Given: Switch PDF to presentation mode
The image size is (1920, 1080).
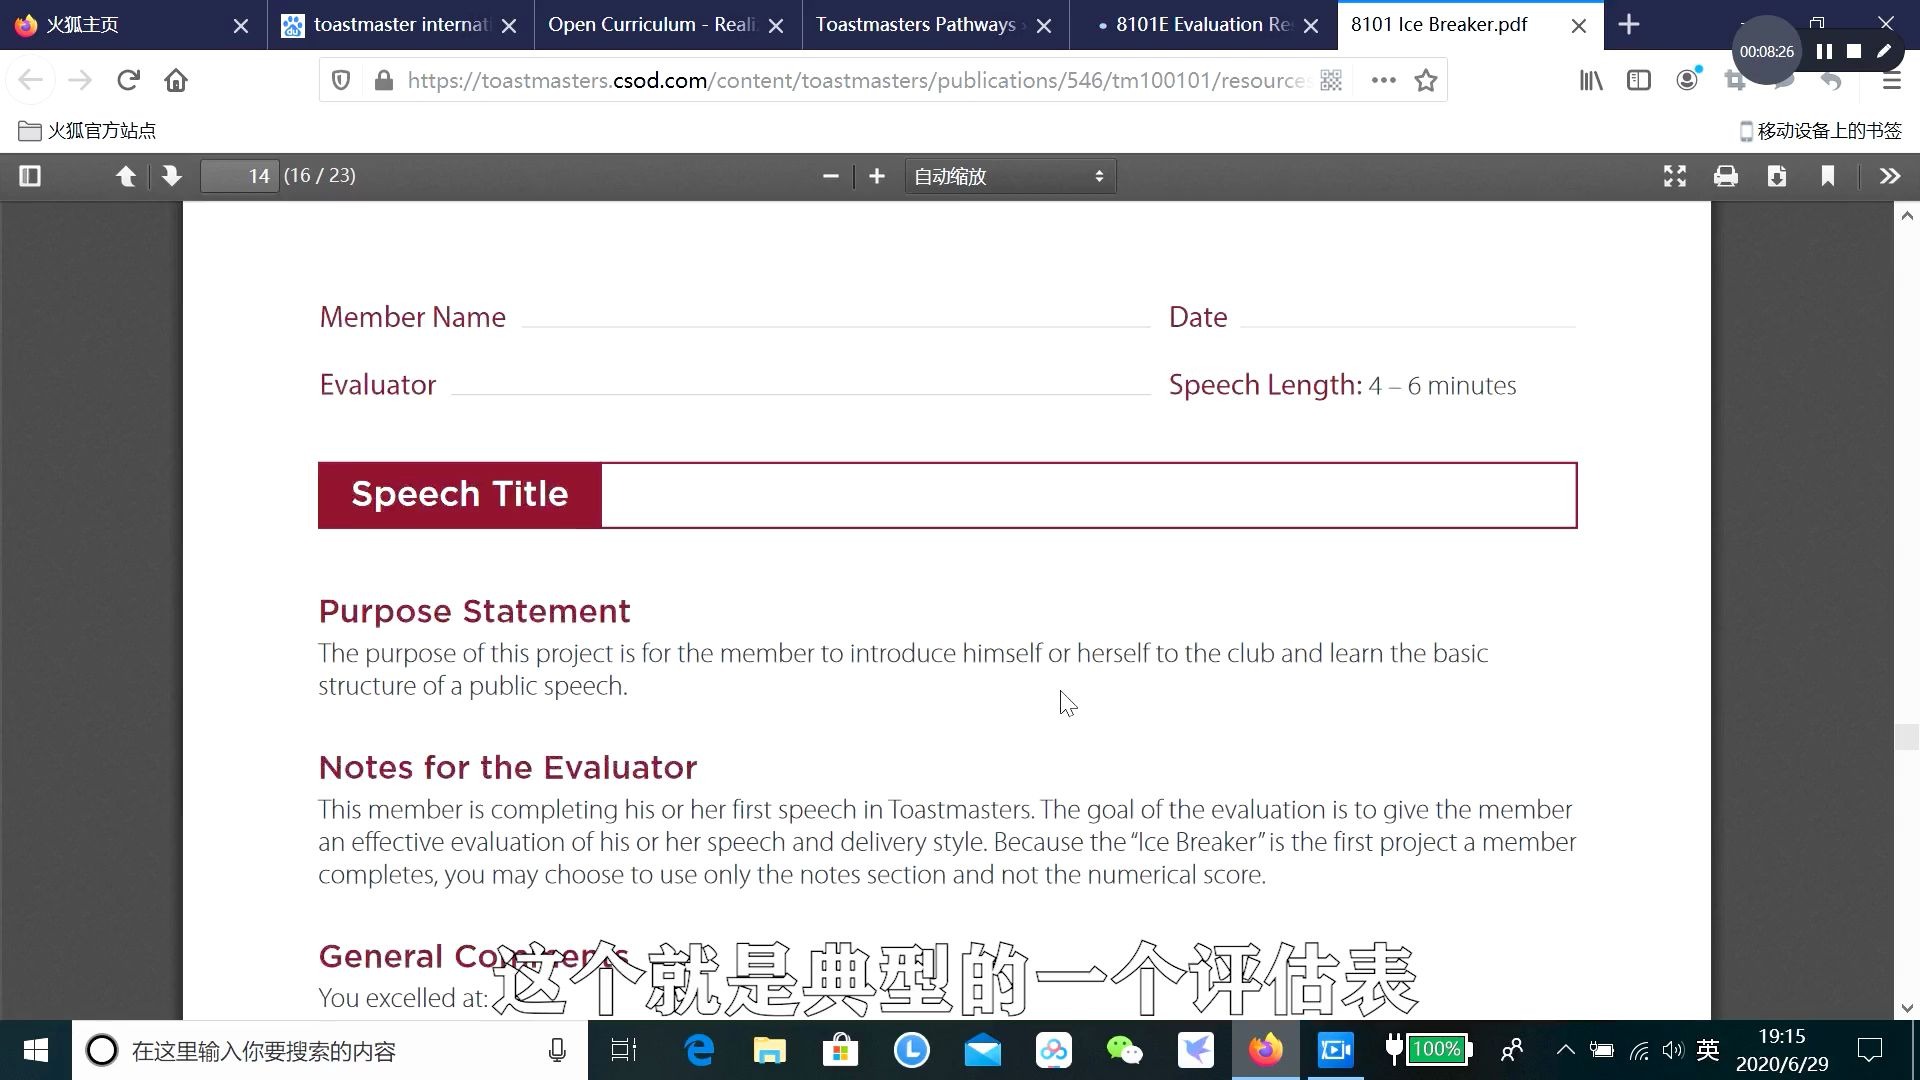Looking at the screenshot, I should pos(1675,176).
